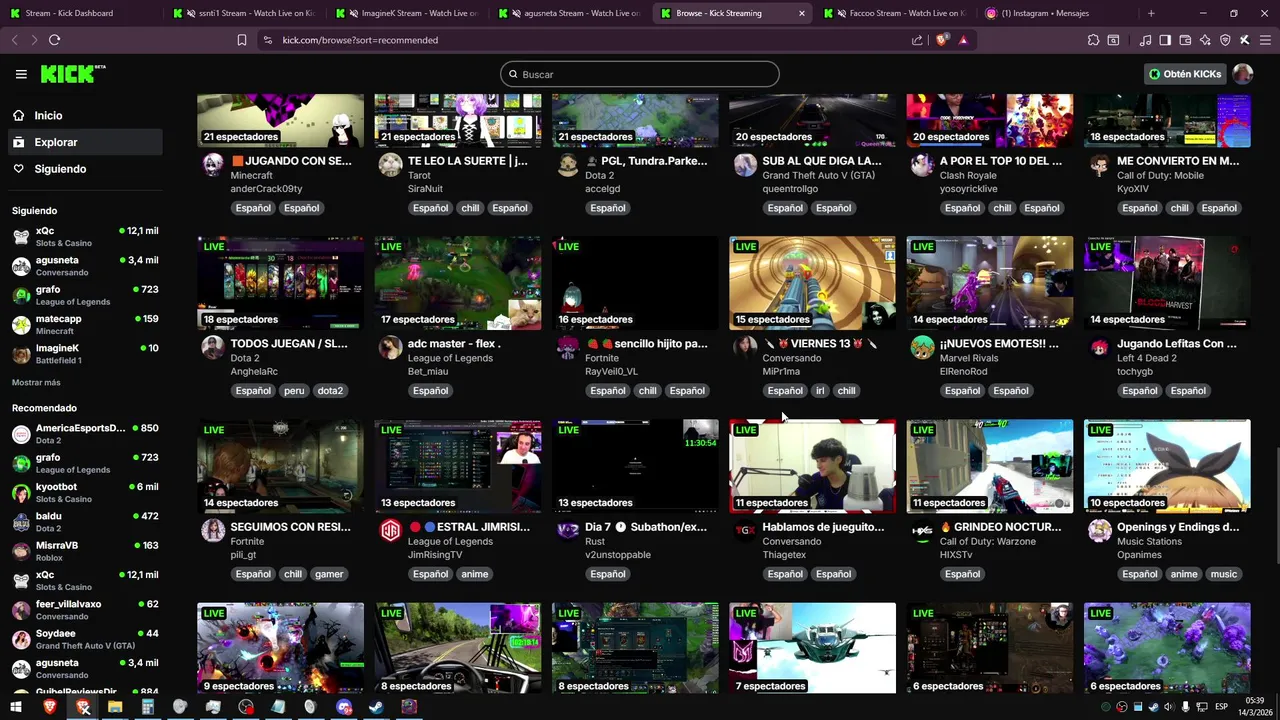
Task: Click the share icon in the address bar
Action: point(917,40)
